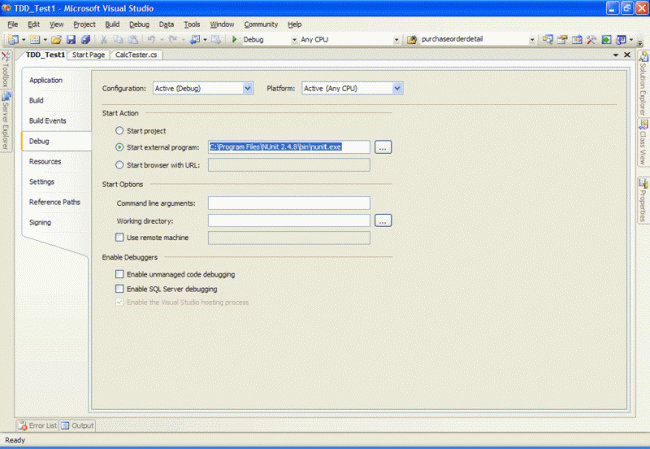Click the Find in Files icon

[x=412, y=39]
